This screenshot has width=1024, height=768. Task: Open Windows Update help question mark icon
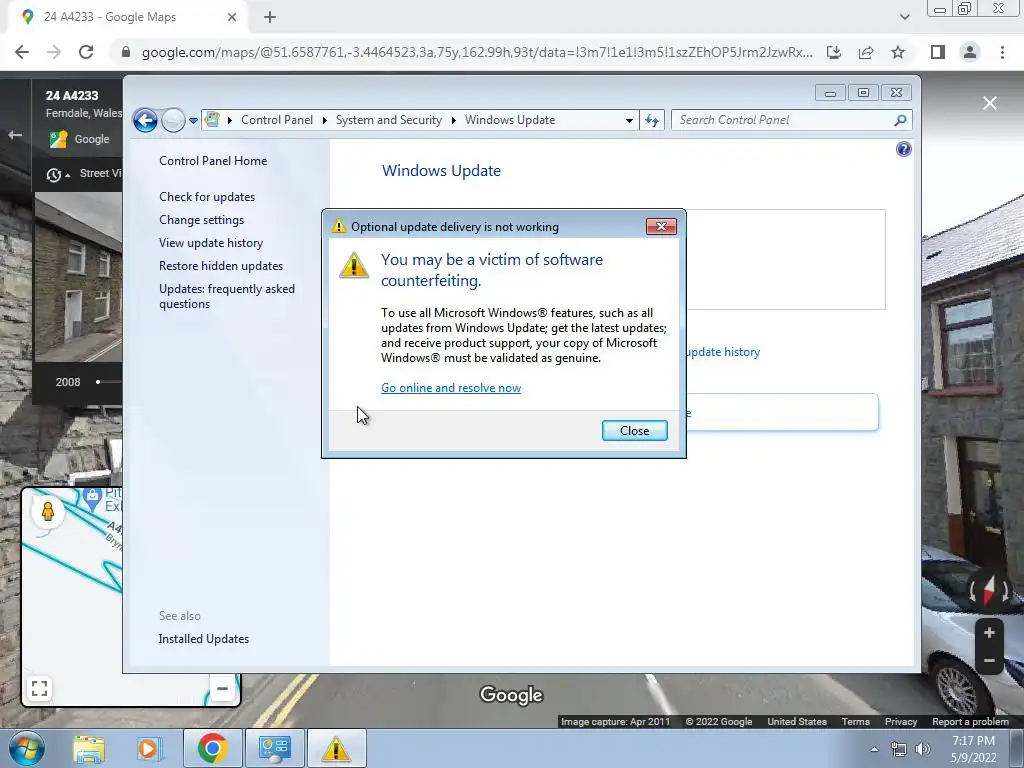(x=904, y=150)
